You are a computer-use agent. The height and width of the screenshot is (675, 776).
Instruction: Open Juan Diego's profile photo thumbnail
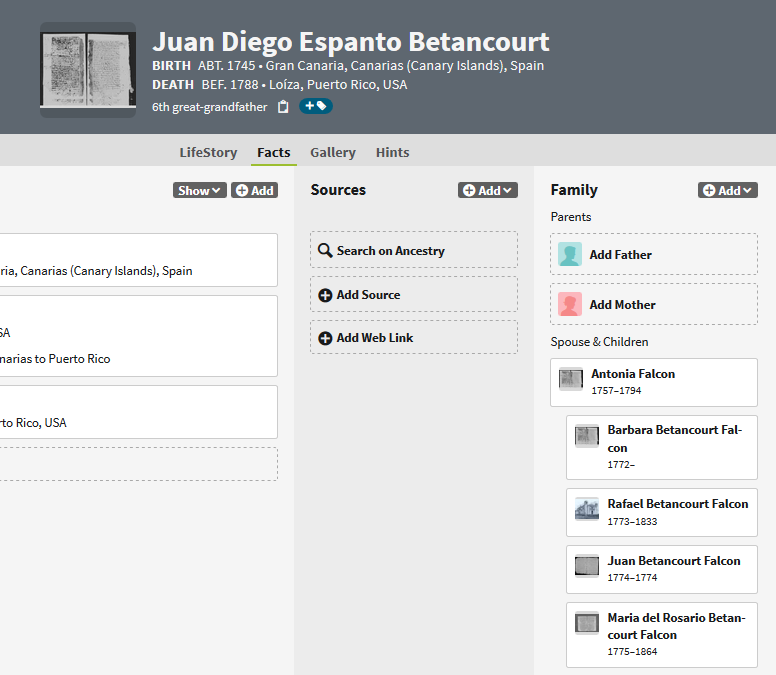pyautogui.click(x=88, y=71)
